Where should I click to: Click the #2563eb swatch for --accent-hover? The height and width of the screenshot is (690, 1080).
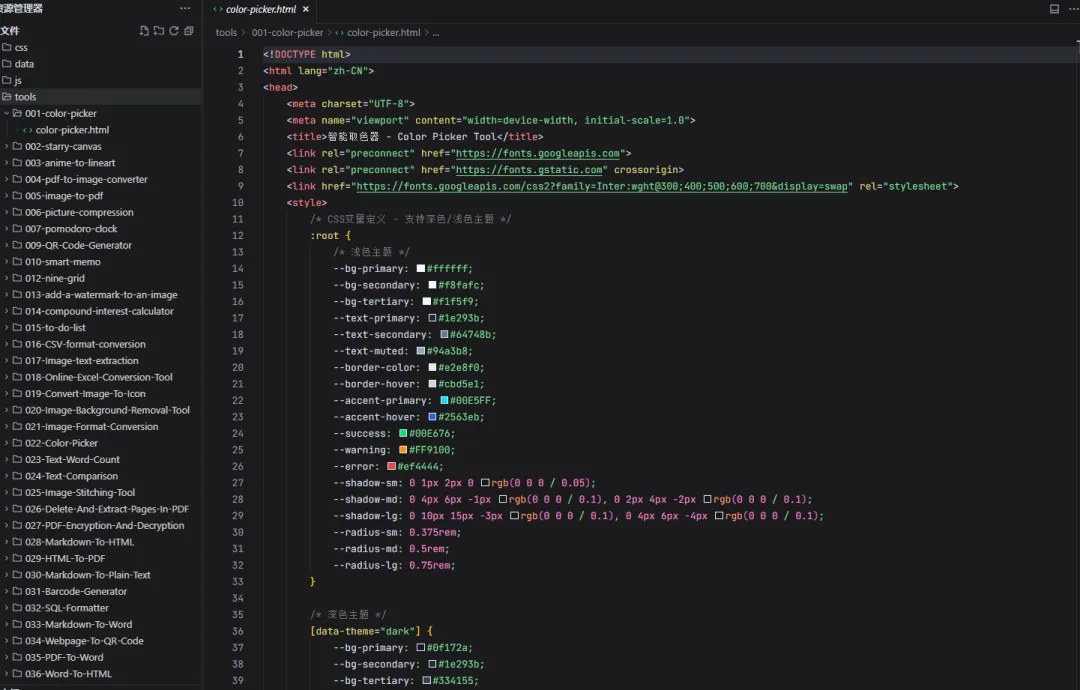433,417
